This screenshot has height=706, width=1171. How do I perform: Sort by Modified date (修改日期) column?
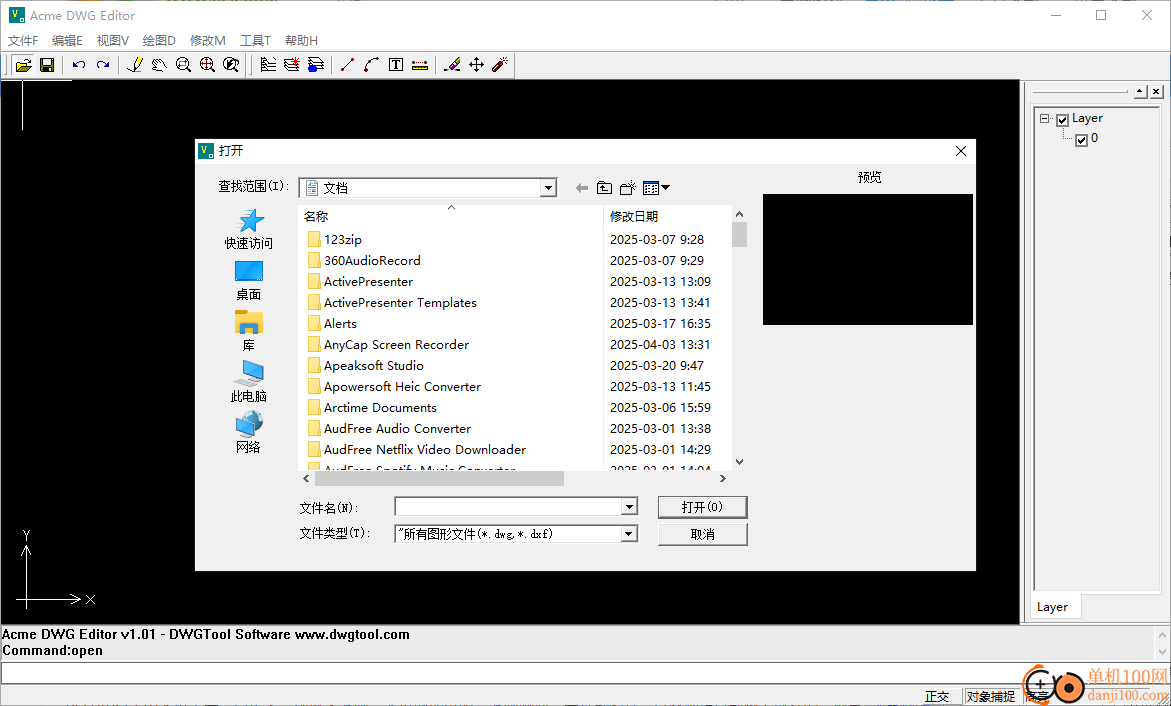667,217
